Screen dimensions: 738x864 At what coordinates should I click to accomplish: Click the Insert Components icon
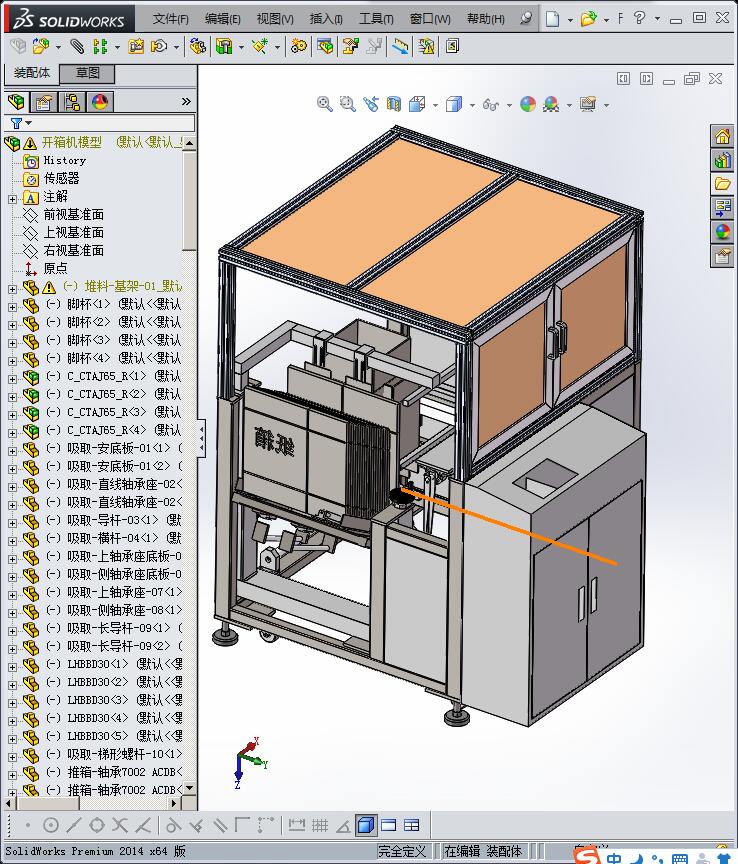tap(40, 46)
